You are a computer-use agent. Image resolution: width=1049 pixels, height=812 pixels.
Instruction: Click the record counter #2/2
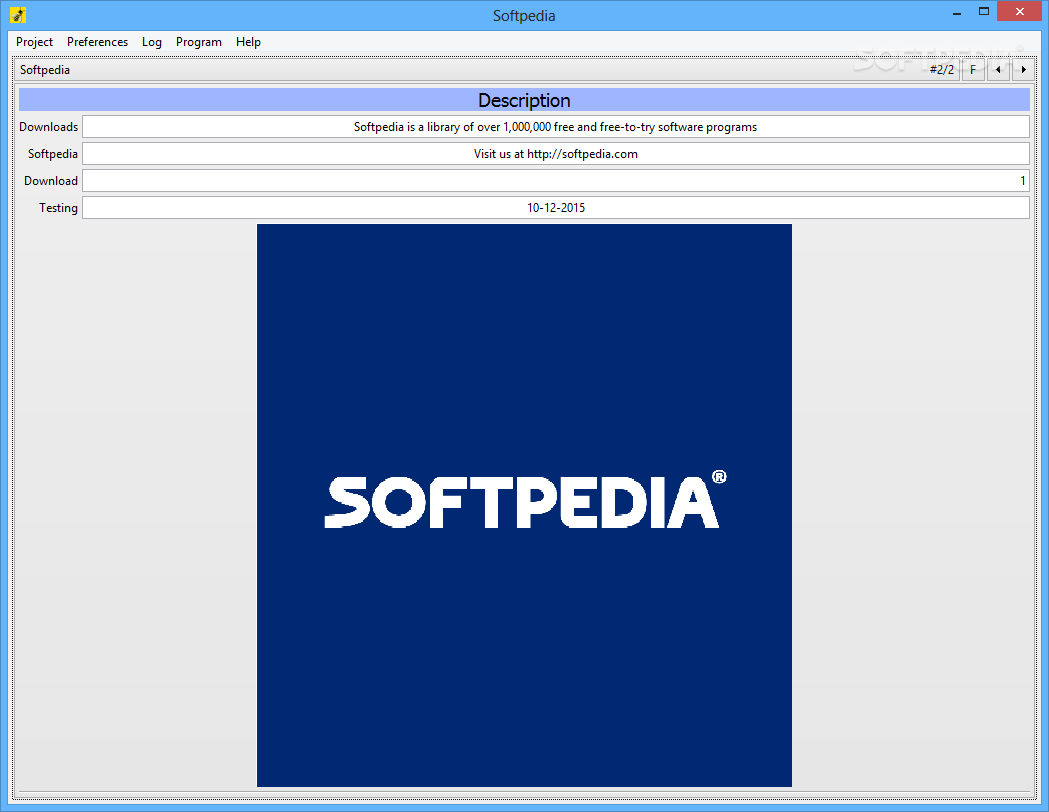(941, 70)
